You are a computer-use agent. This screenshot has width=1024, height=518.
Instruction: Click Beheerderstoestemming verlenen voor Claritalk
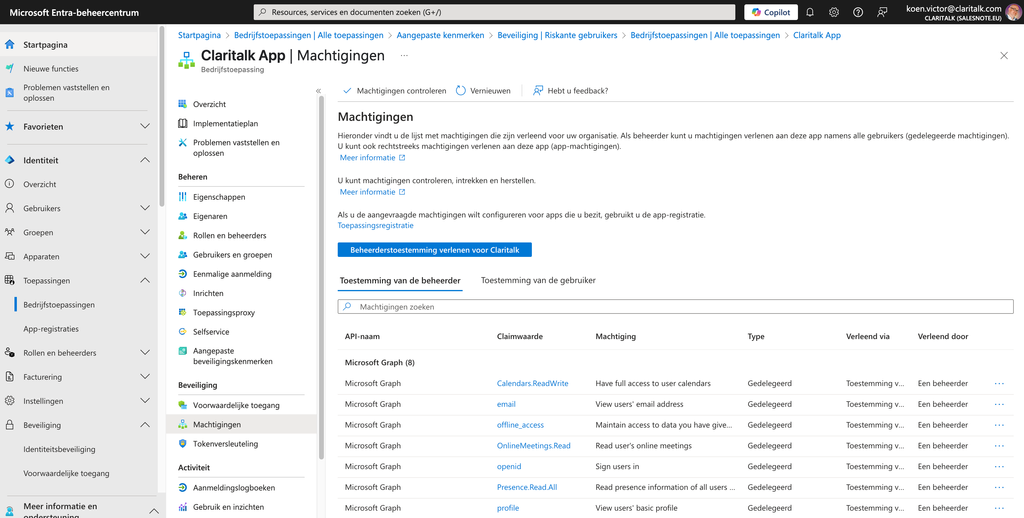pyautogui.click(x=434, y=250)
